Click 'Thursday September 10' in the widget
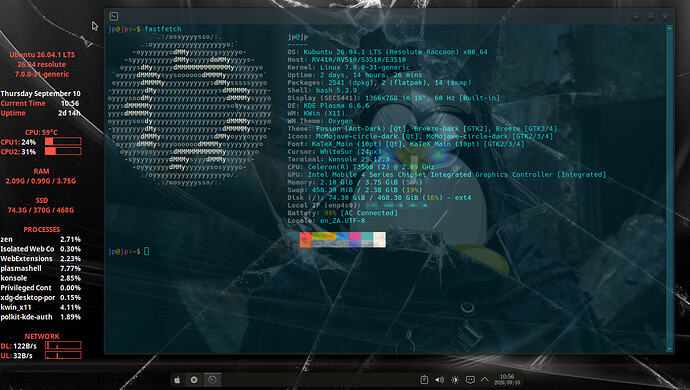 coord(40,93)
